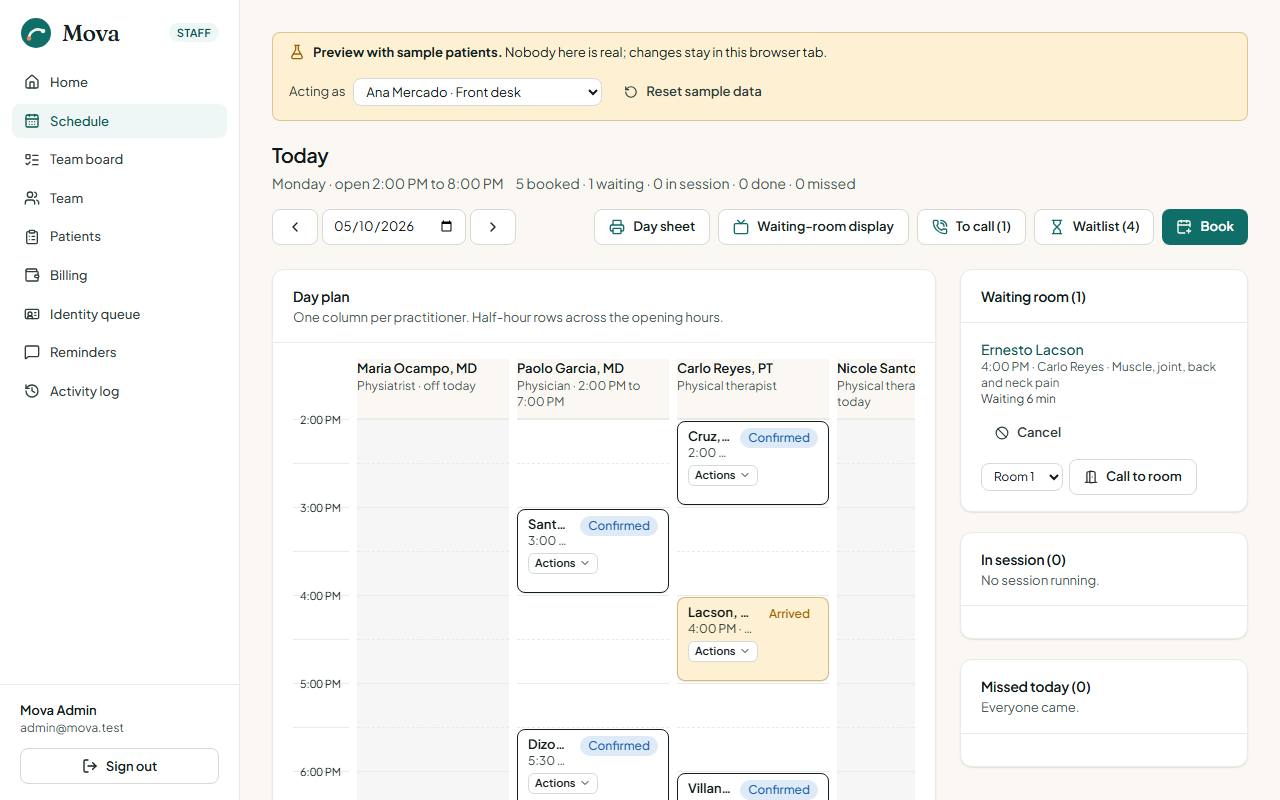Click the Schedule calendar icon in sidebar
This screenshot has width=1280, height=800.
[32, 121]
